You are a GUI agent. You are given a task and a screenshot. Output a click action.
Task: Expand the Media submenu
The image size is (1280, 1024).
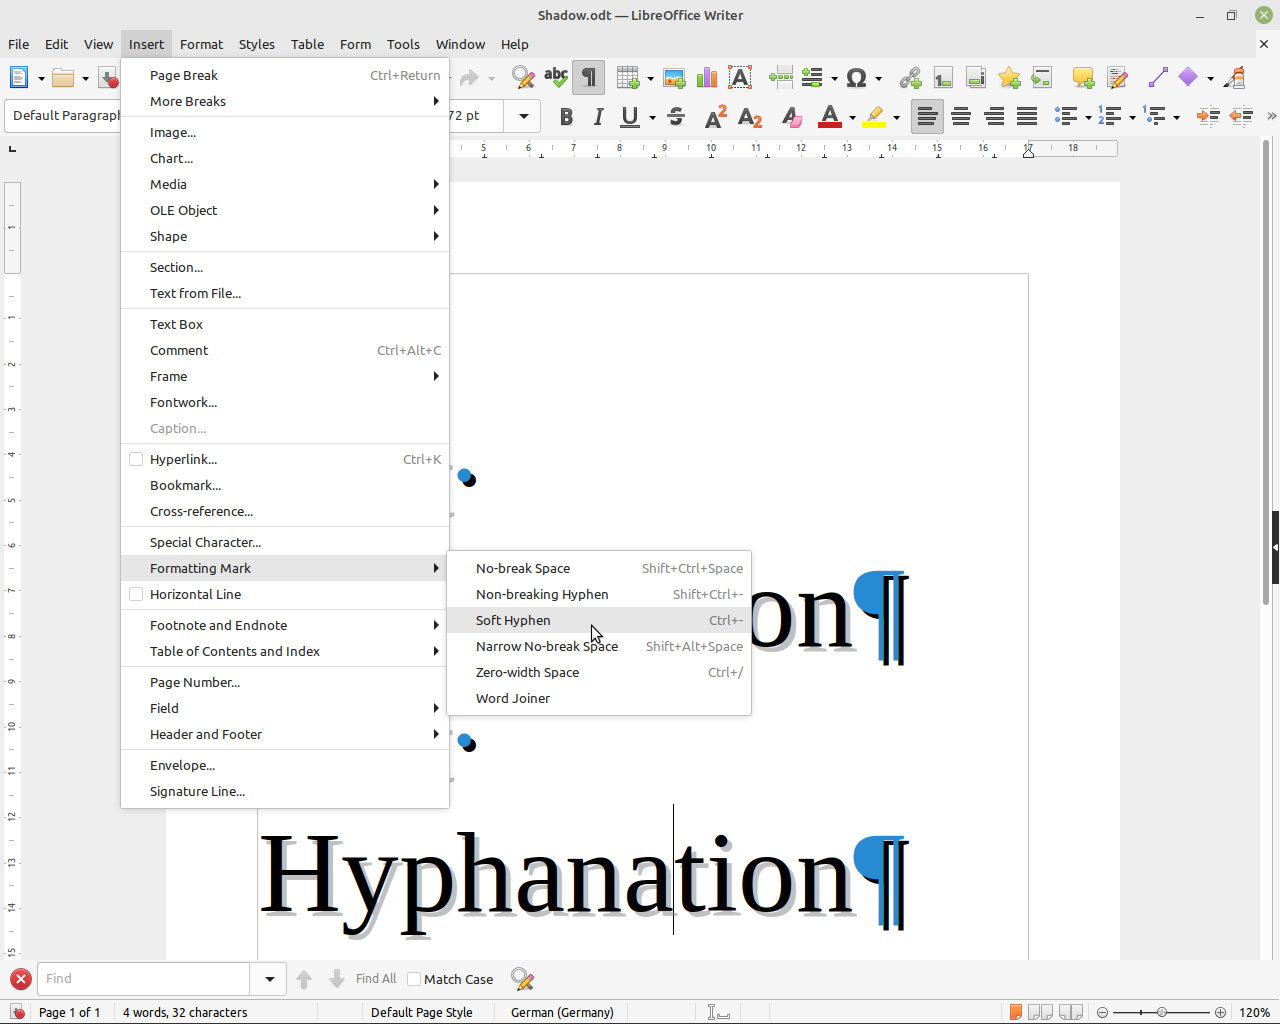tap(285, 184)
